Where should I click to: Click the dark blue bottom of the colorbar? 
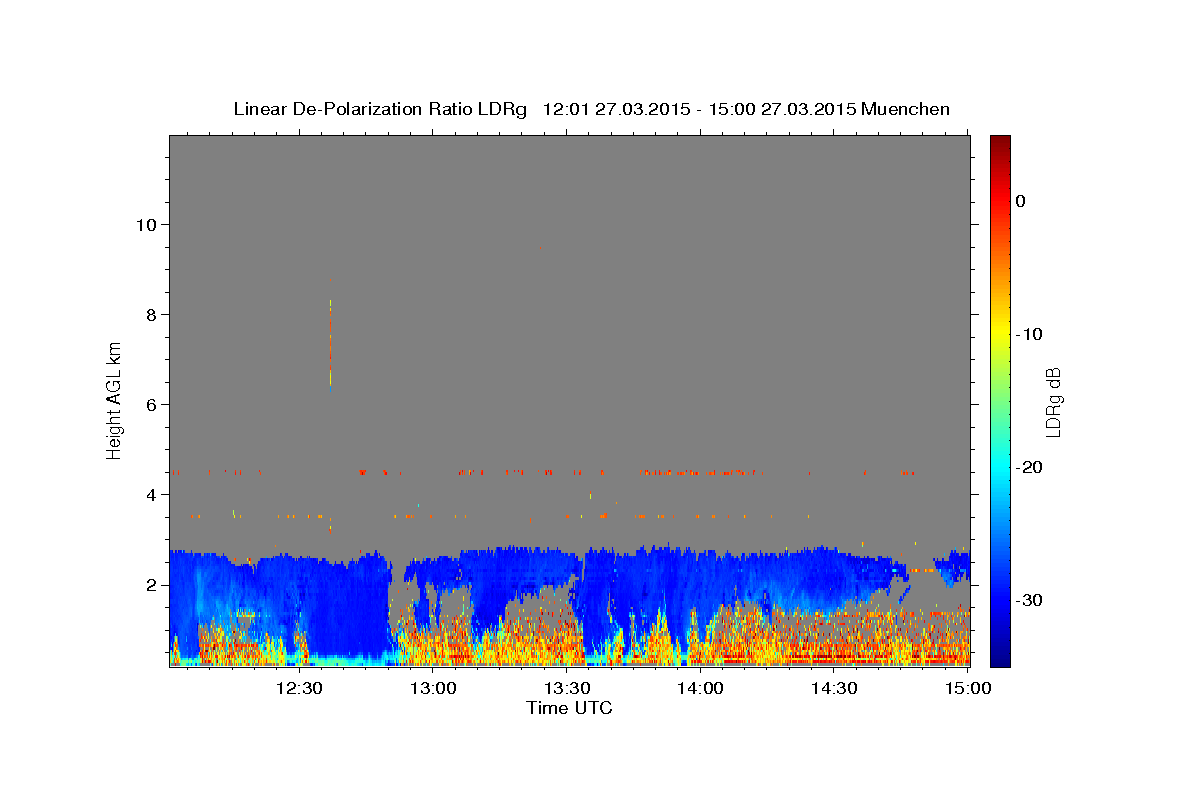click(x=1000, y=657)
